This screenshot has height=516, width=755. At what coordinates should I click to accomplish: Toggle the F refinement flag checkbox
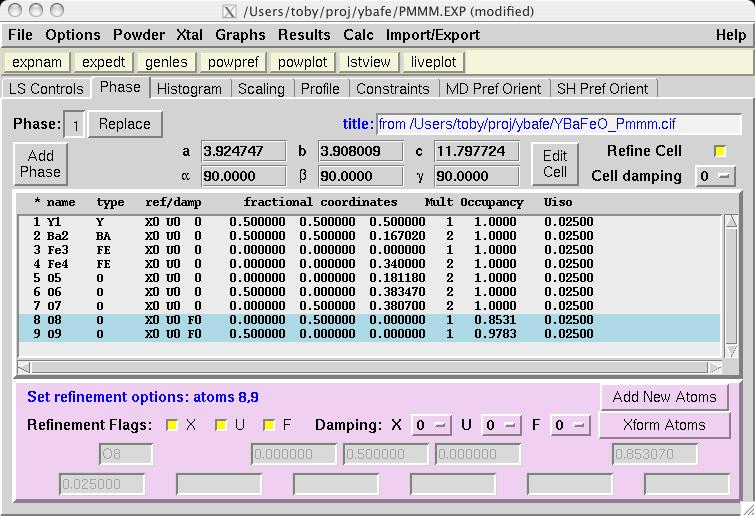click(269, 425)
